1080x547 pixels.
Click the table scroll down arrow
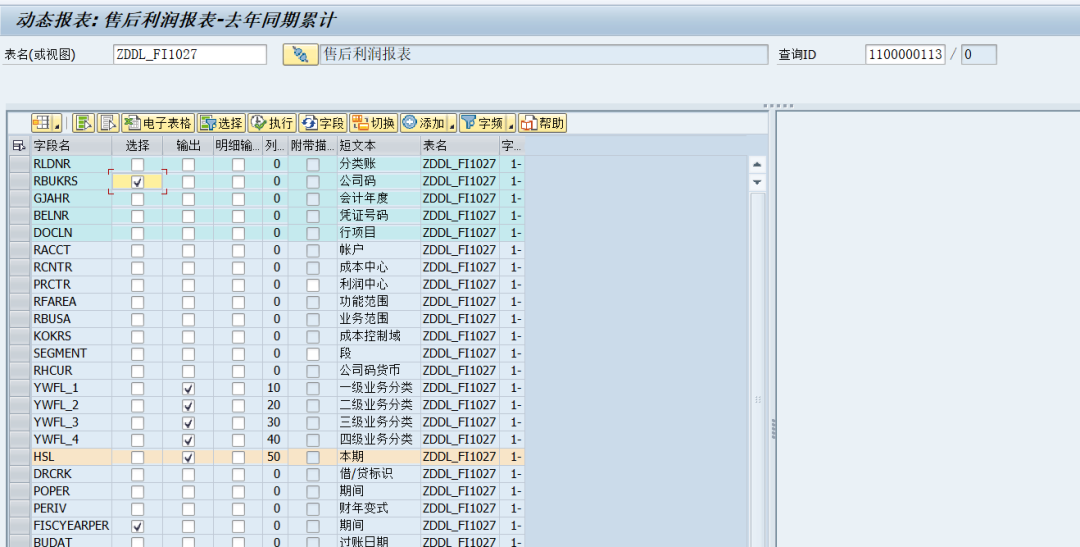coord(757,183)
